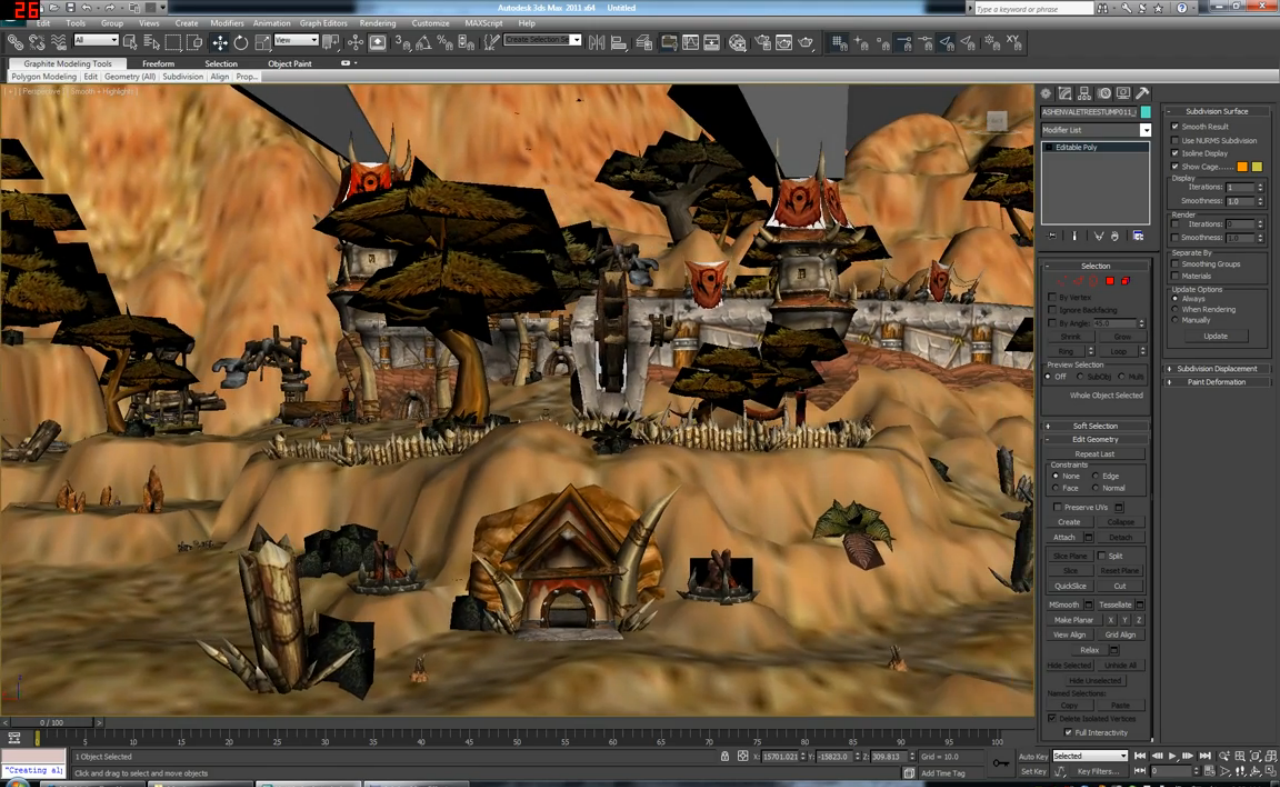Open the Select by Name list icon

point(151,42)
